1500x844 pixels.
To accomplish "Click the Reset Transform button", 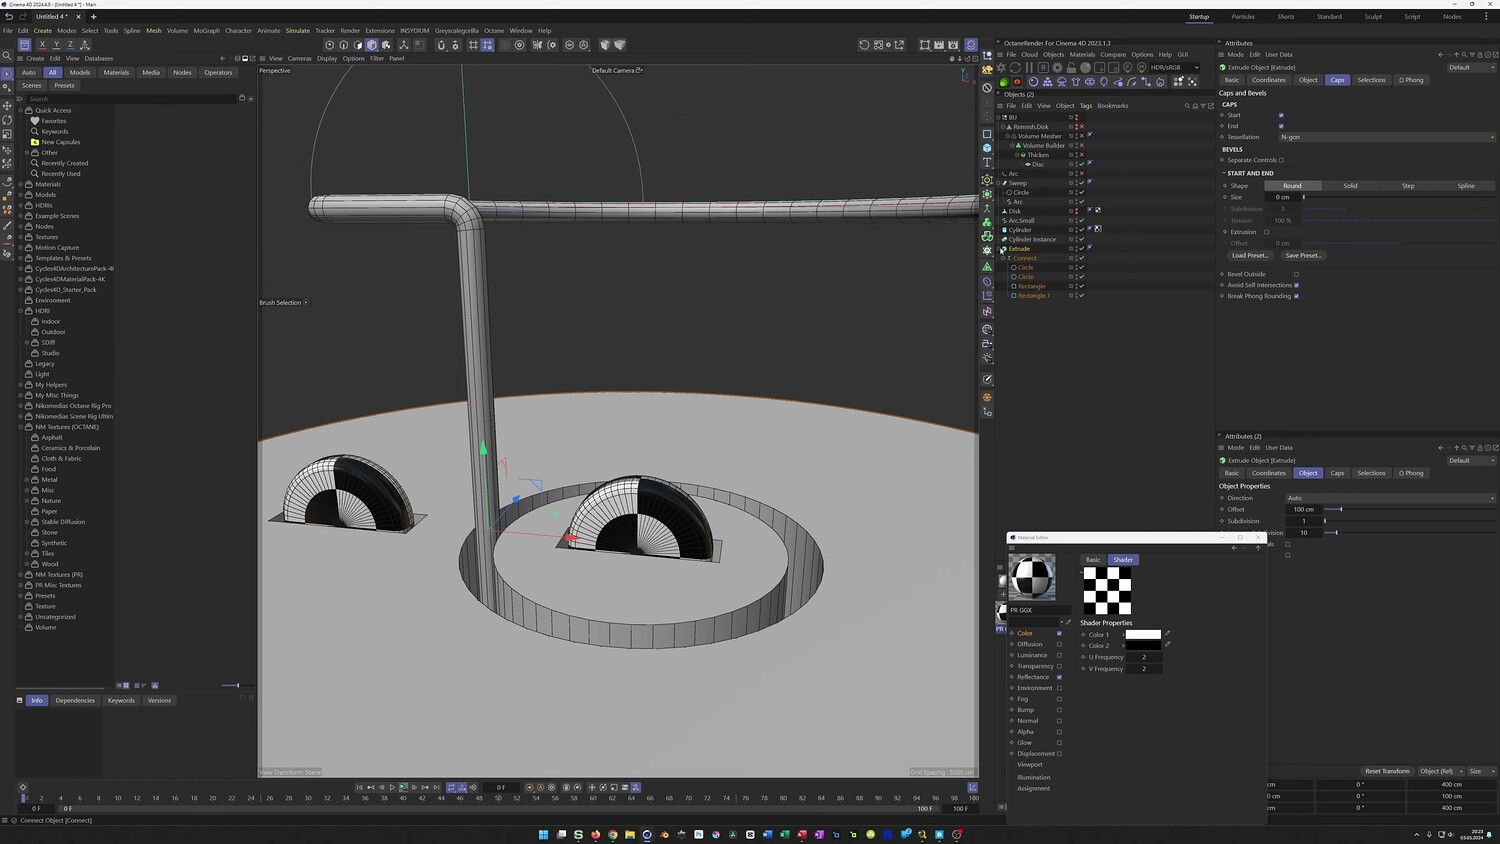I will pos(1387,771).
